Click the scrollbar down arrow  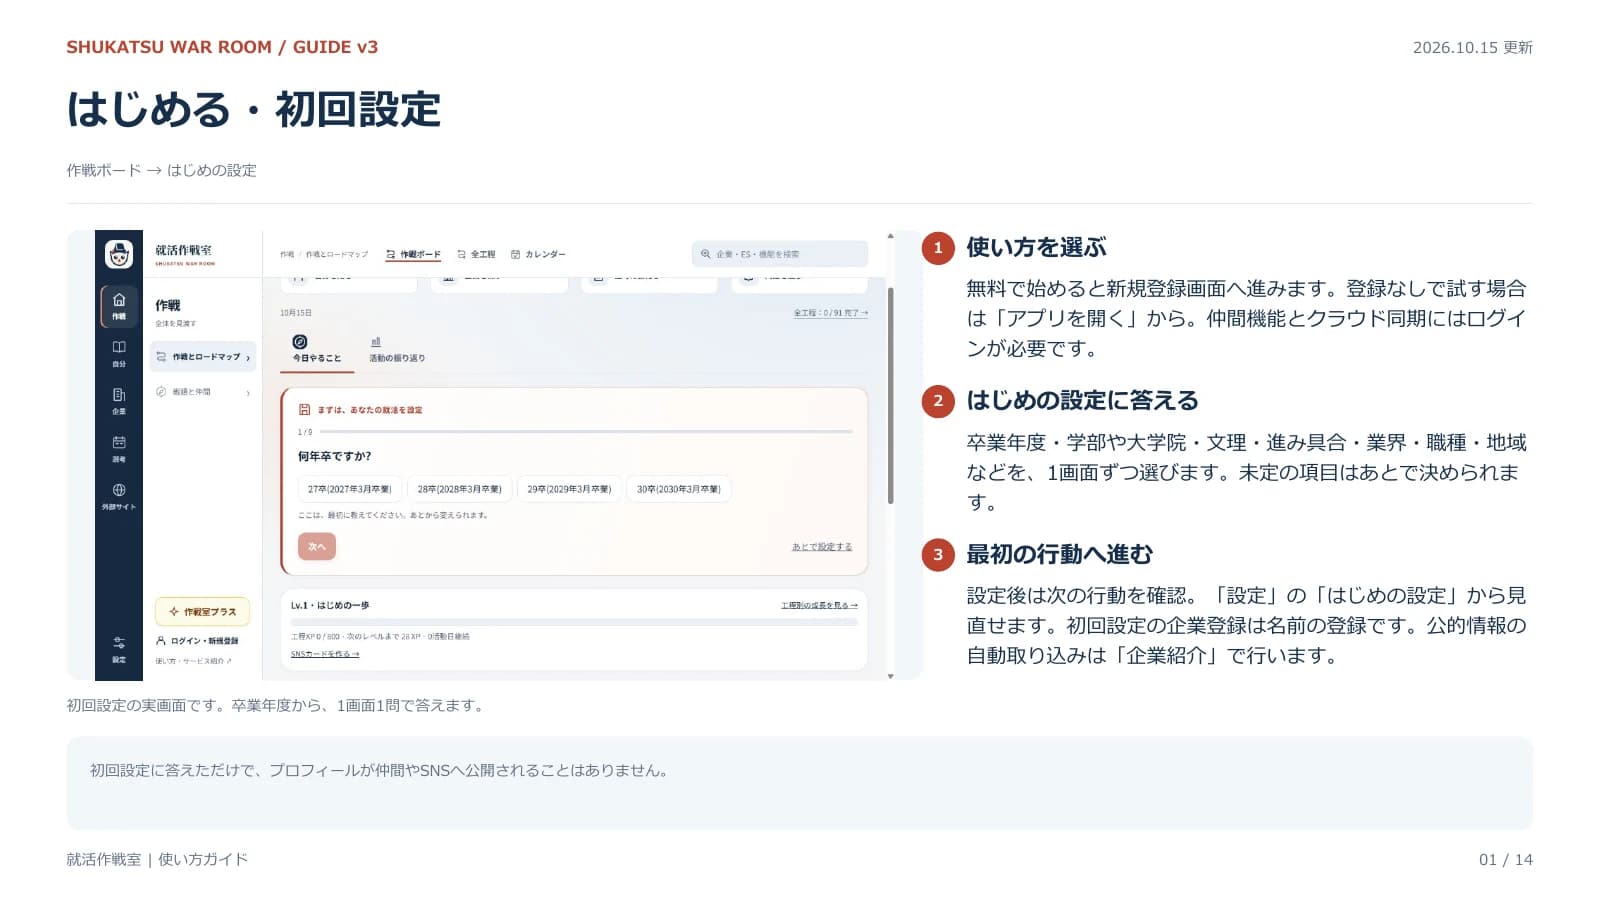coord(890,676)
